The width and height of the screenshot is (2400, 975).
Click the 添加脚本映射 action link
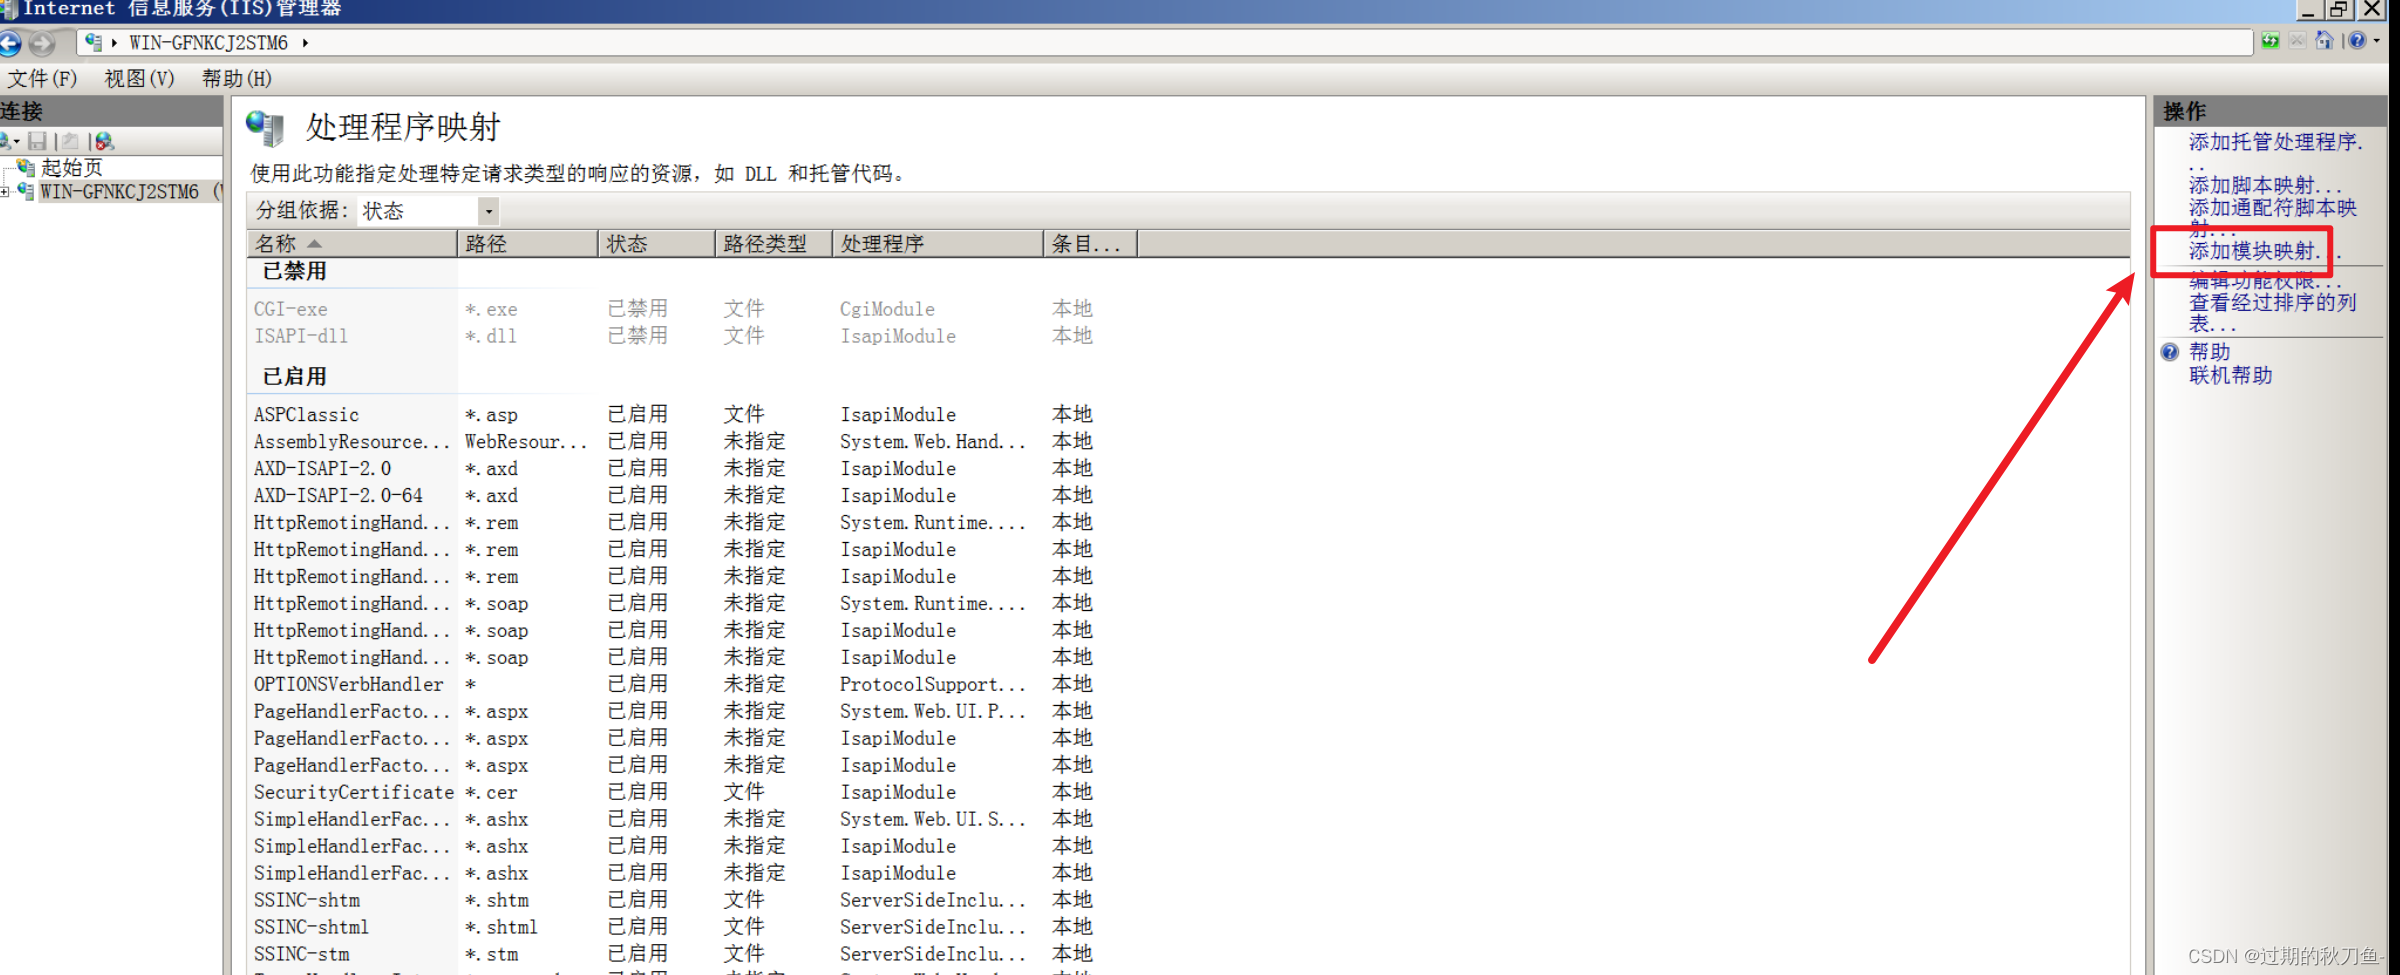click(2265, 186)
